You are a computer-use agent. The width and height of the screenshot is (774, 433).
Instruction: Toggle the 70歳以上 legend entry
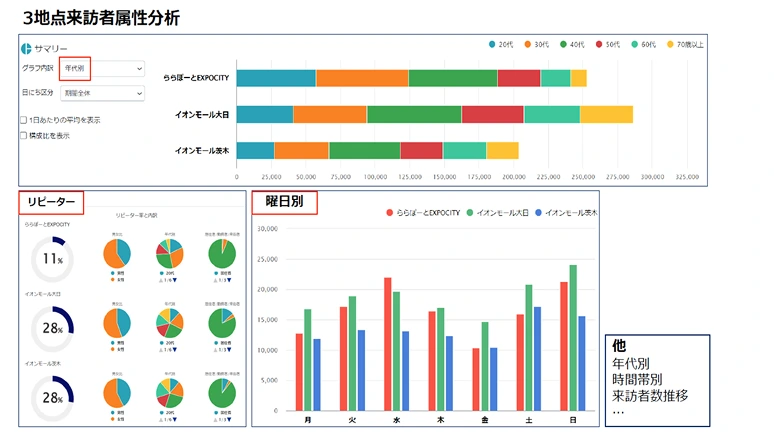click(x=685, y=44)
